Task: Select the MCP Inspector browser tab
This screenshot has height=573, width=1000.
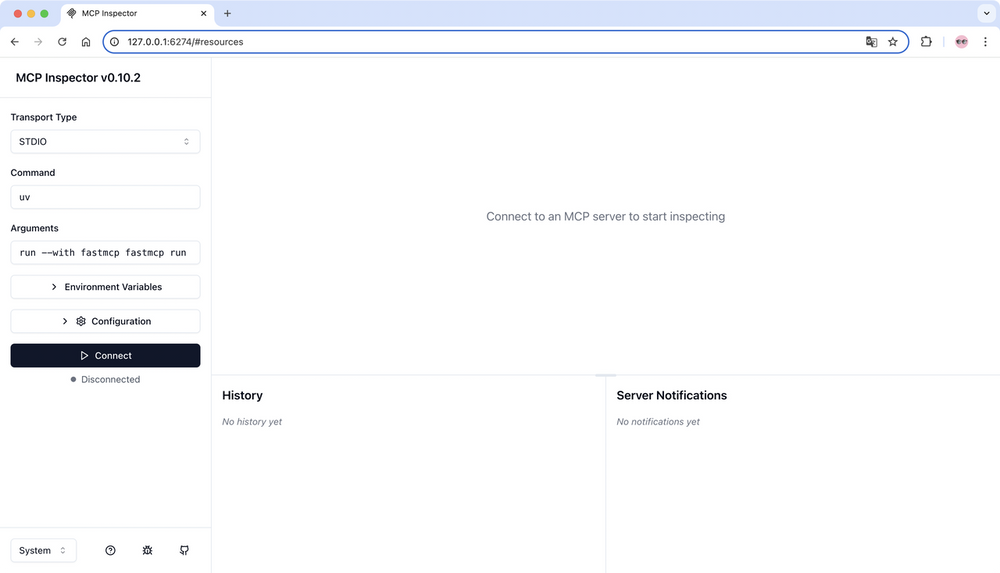Action: [135, 14]
